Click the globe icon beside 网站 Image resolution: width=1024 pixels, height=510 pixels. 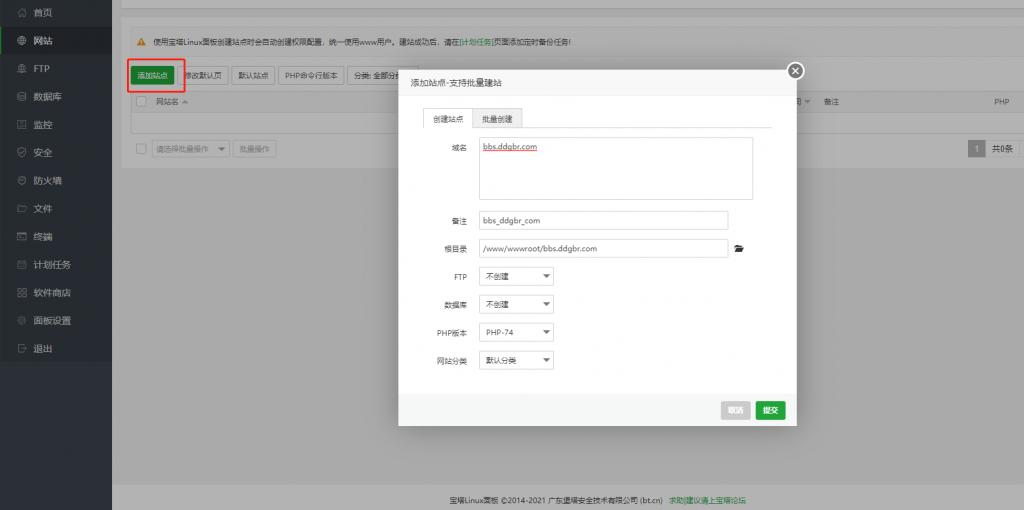pos(22,40)
